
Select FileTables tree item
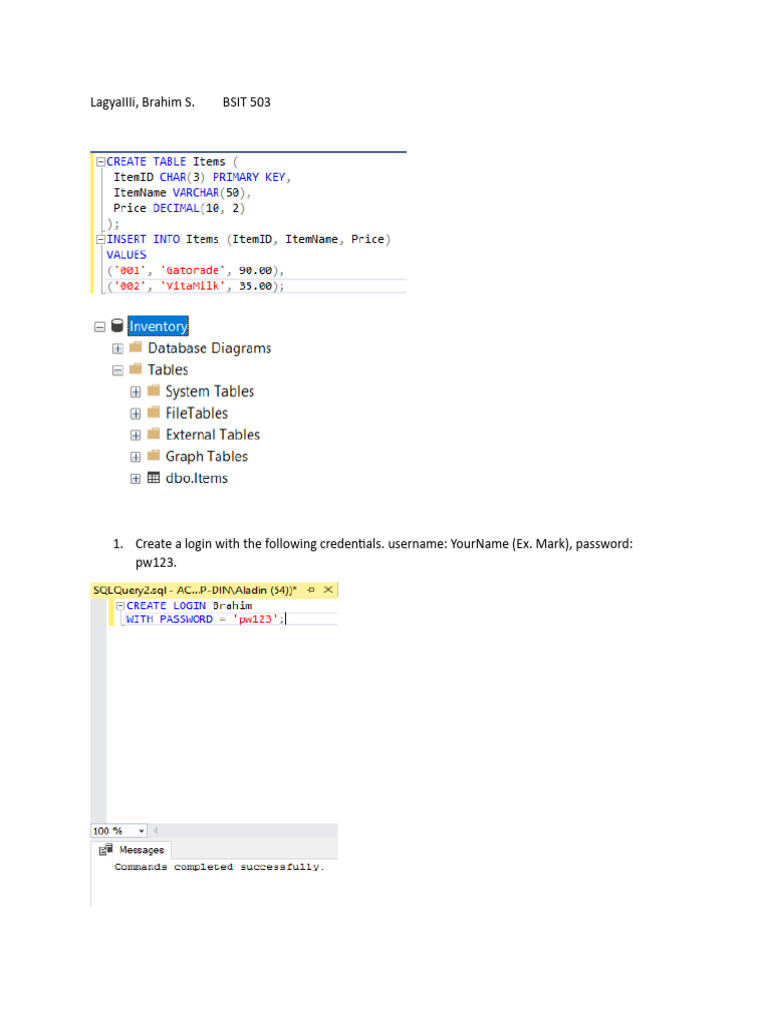click(197, 413)
